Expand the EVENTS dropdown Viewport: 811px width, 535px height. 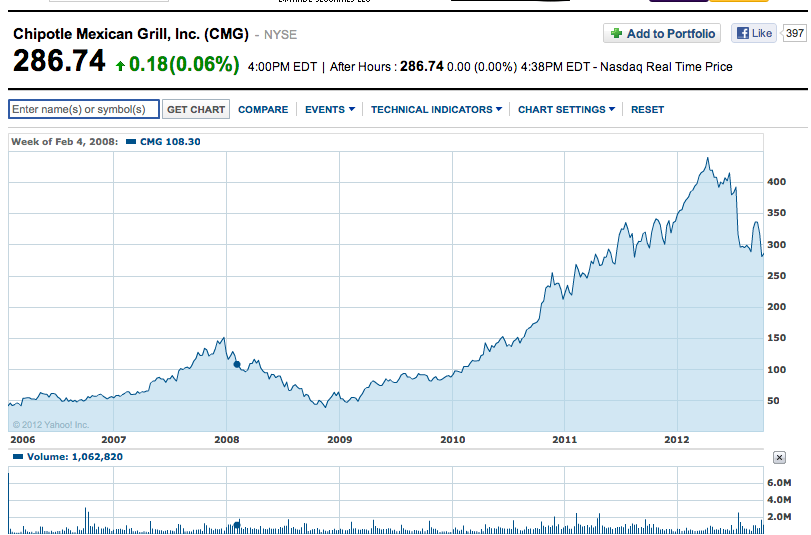point(330,110)
